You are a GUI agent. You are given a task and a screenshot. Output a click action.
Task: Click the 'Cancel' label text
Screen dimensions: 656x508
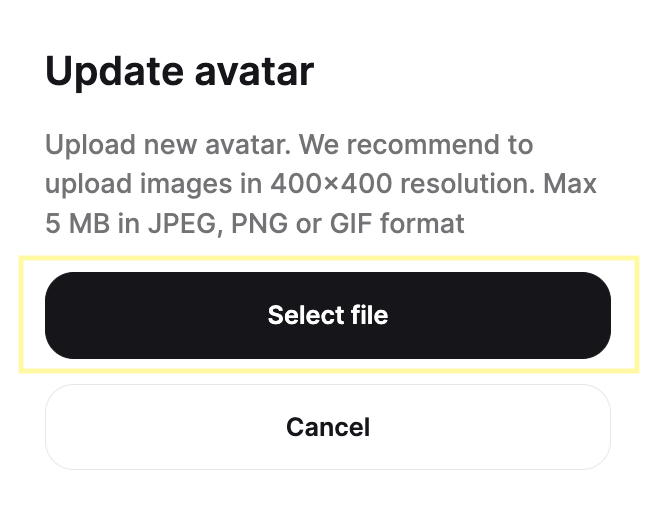pyautogui.click(x=328, y=427)
